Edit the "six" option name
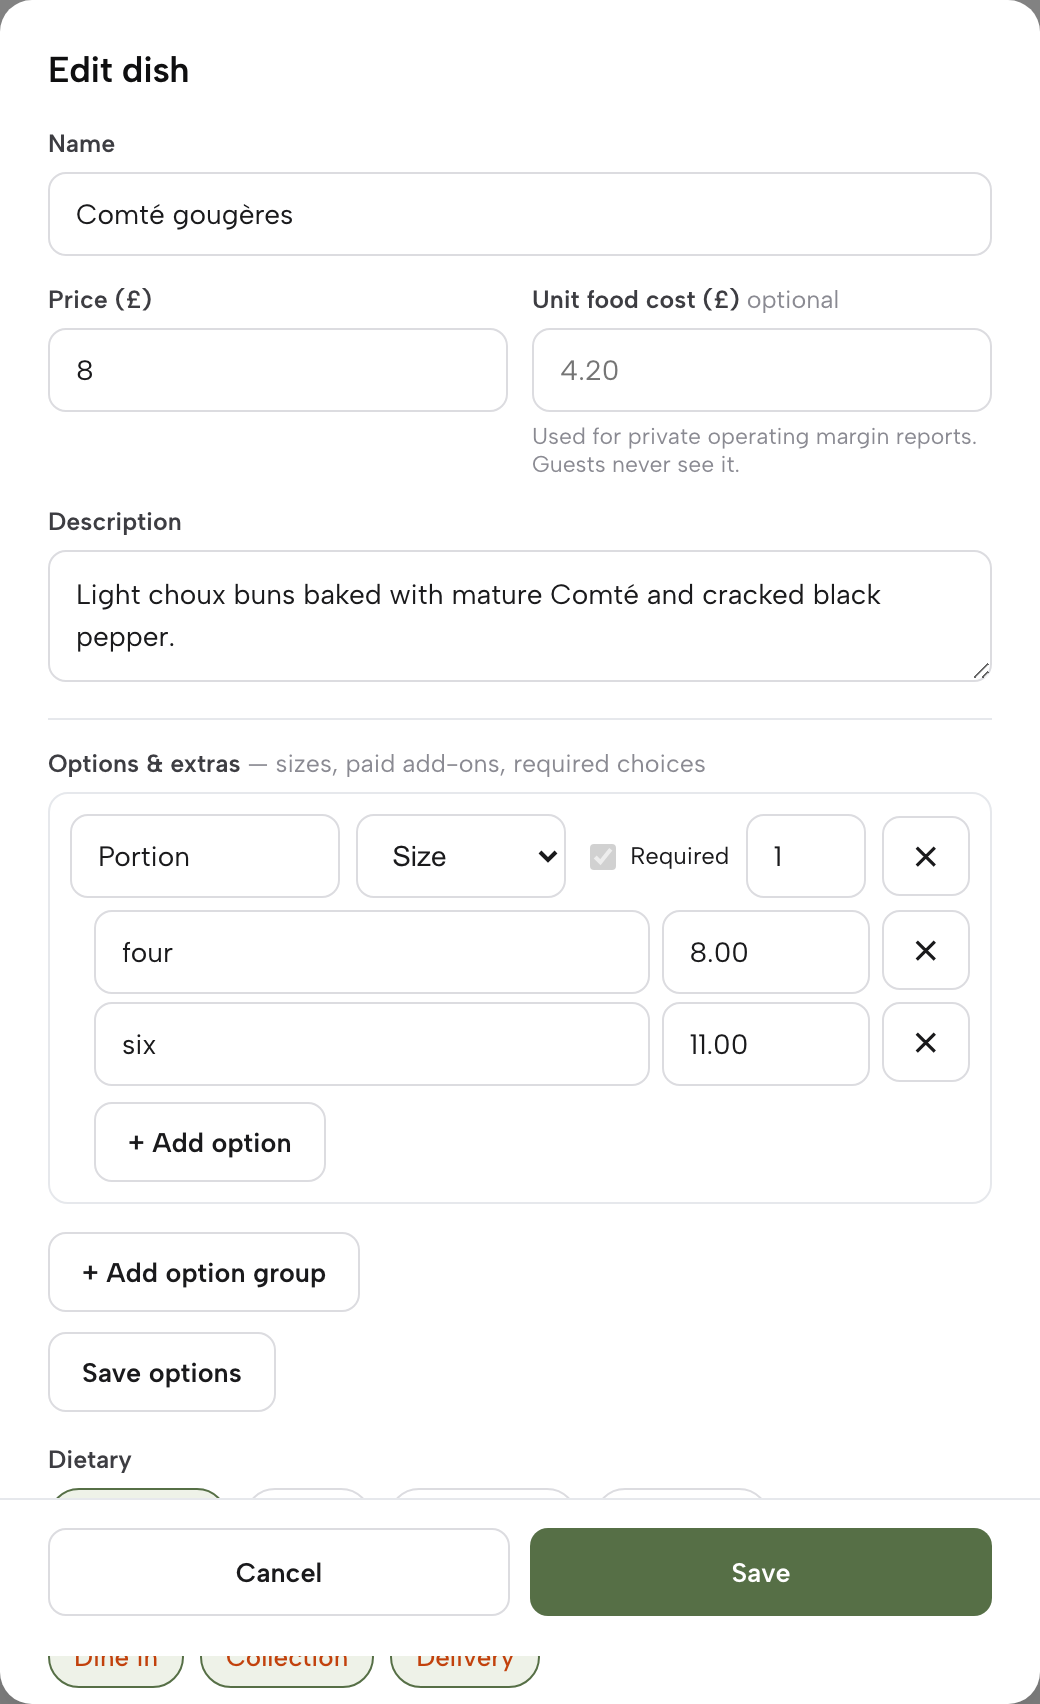The image size is (1040, 1704). point(372,1044)
